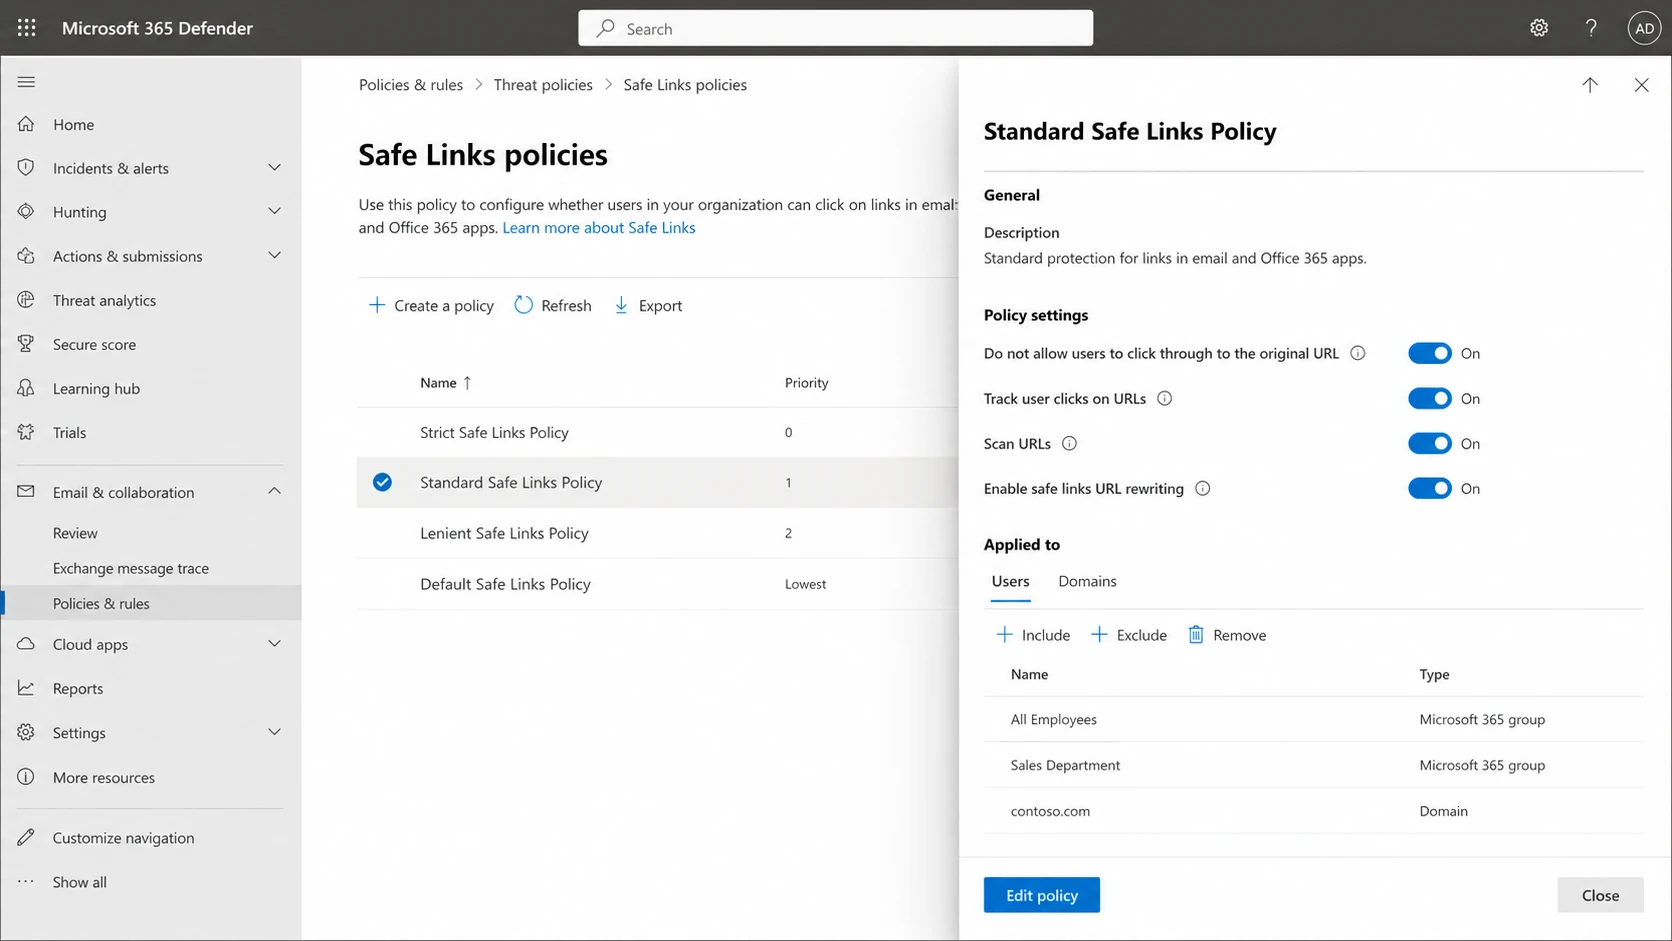
Task: Expand the Cloud apps chevron
Action: [274, 643]
